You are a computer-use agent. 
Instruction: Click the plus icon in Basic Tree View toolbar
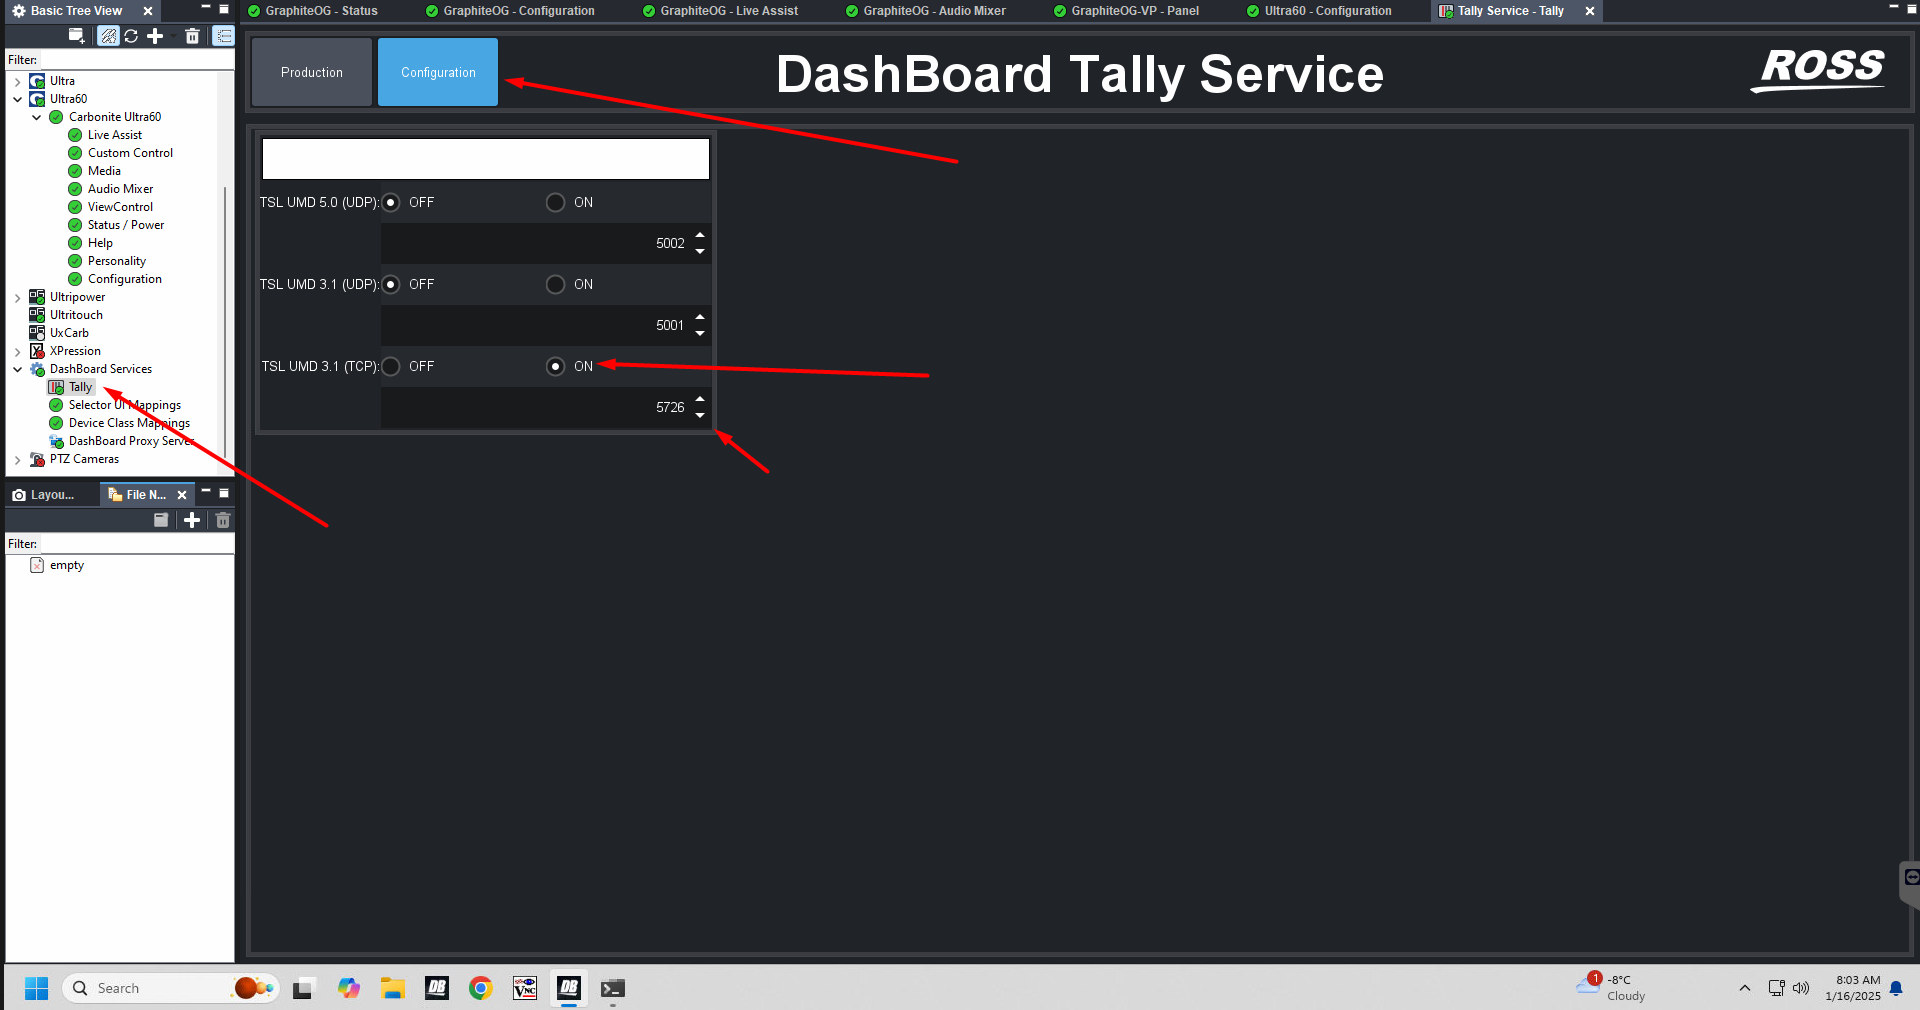tap(155, 36)
